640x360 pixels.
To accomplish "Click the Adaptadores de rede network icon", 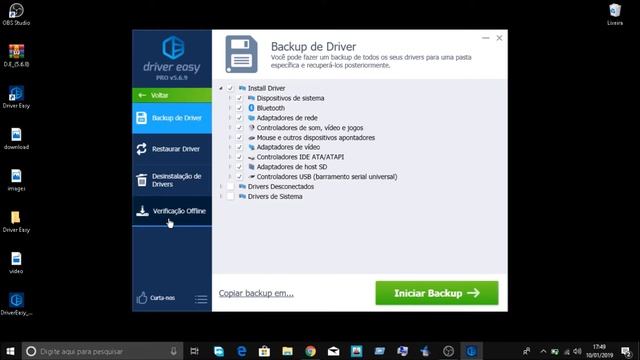I will 251,118.
